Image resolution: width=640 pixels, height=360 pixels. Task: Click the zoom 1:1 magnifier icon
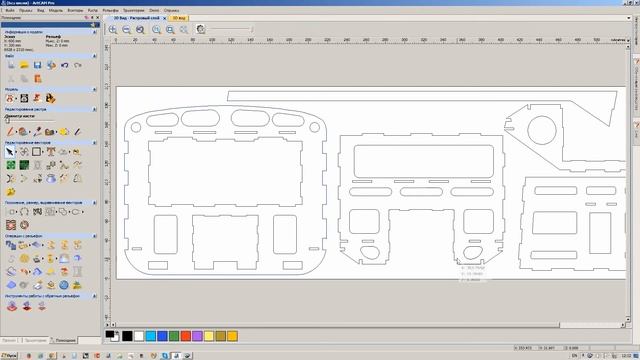[x=156, y=29]
